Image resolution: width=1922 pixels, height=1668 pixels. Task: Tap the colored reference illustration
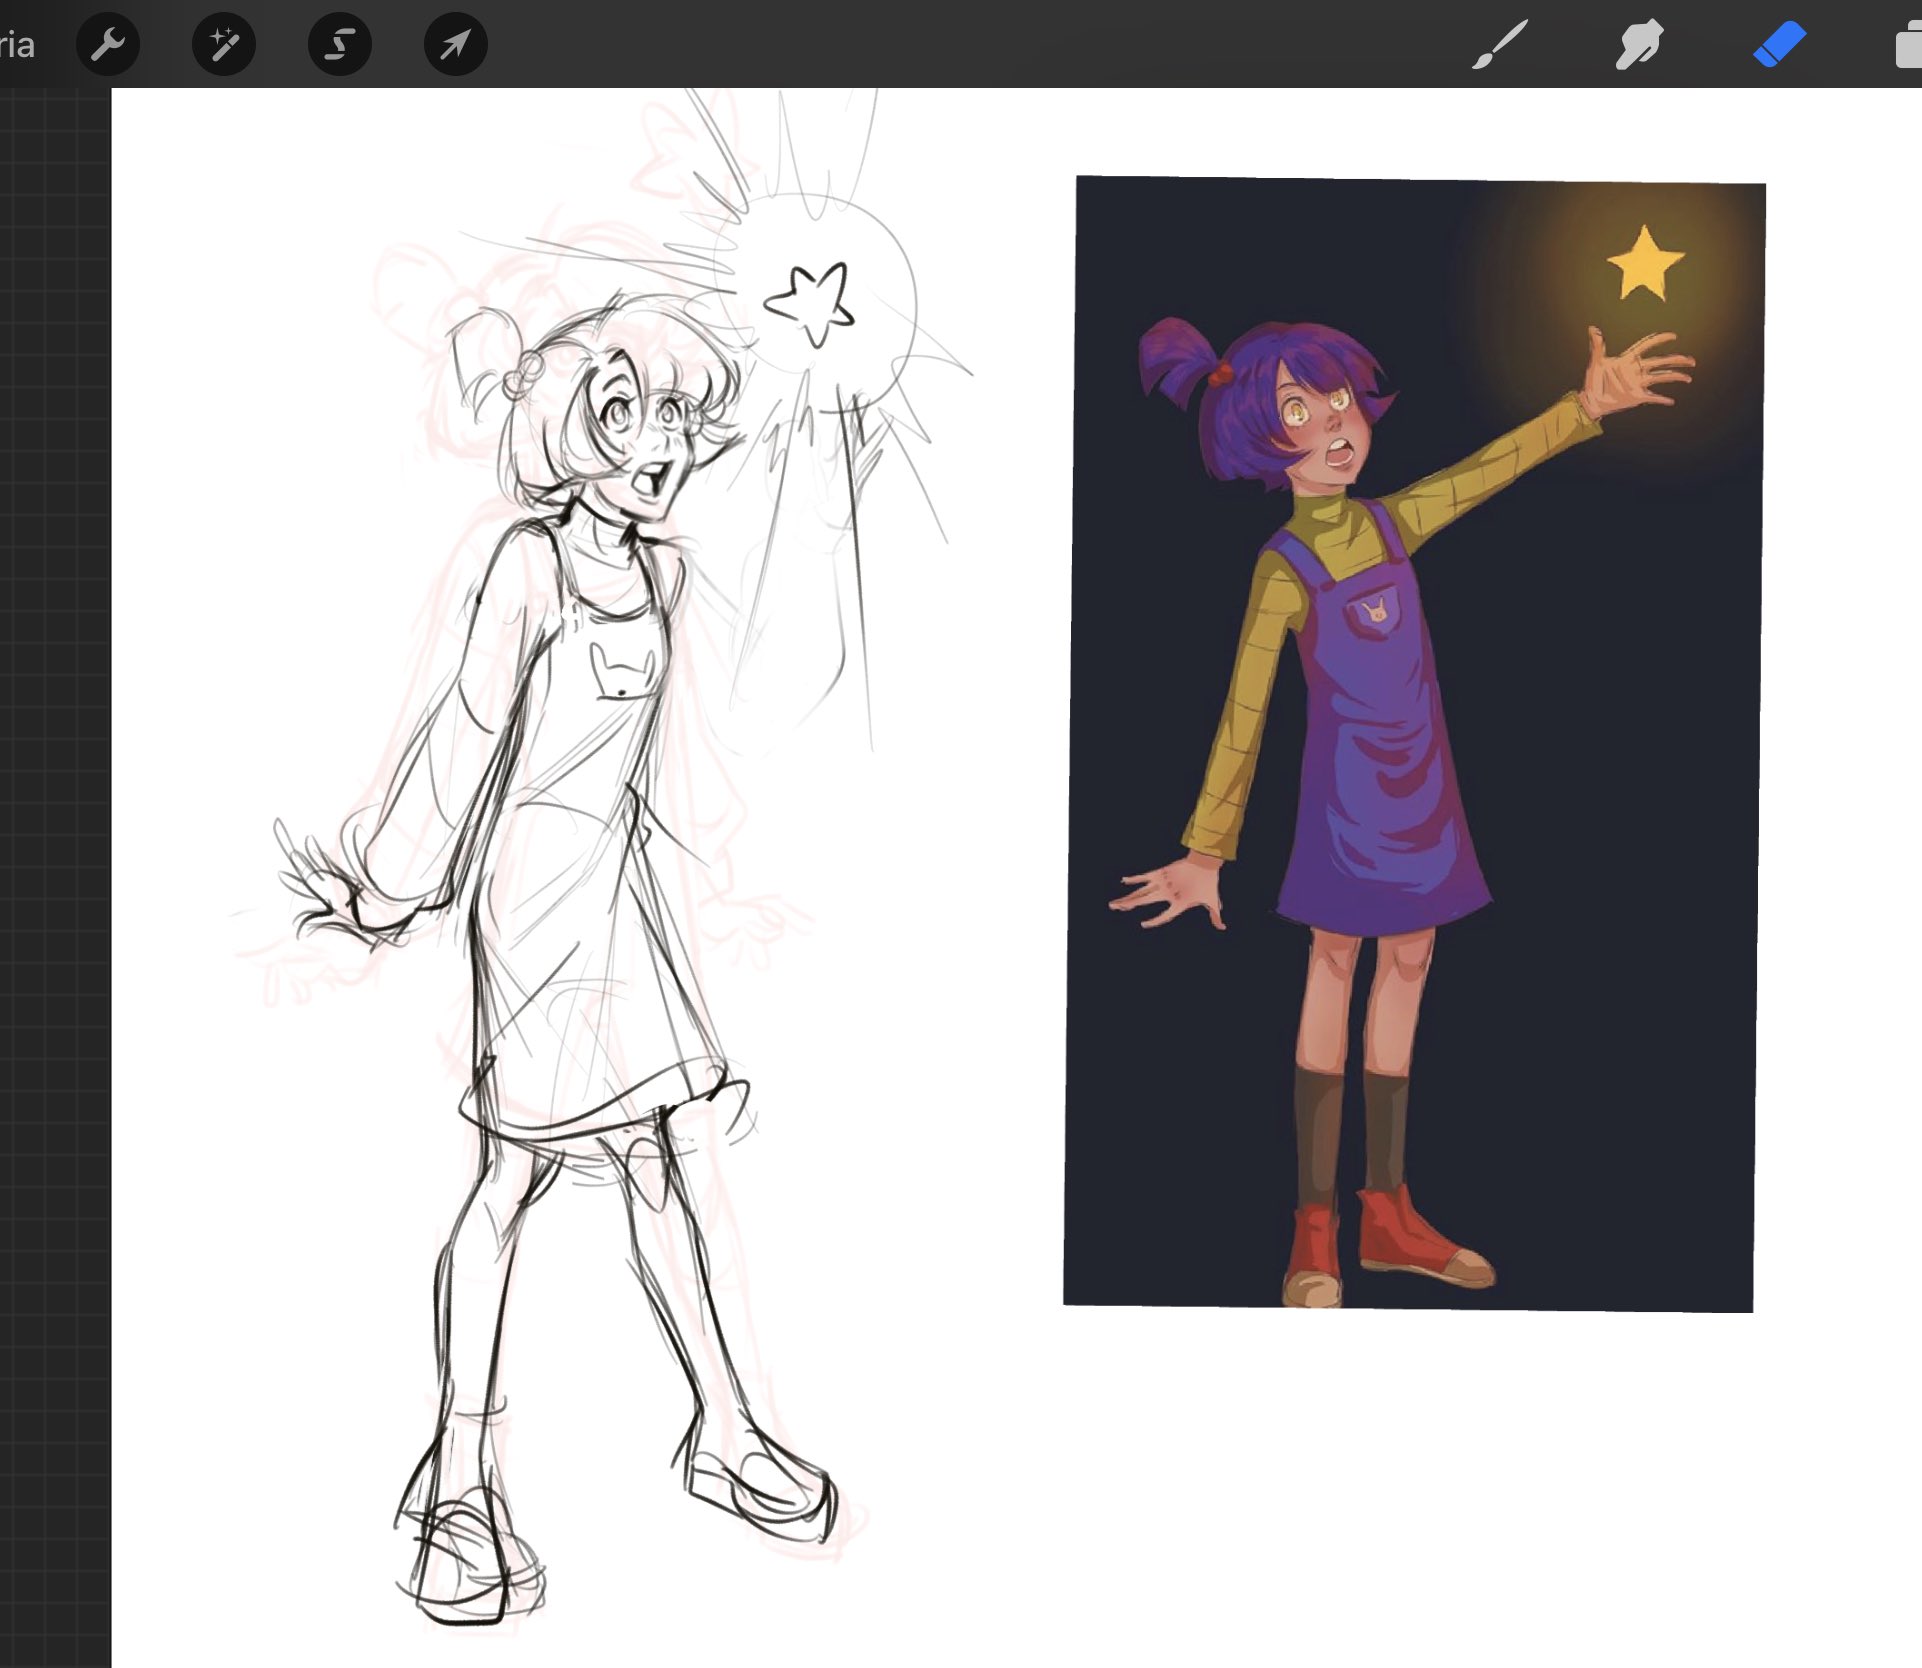(1413, 744)
